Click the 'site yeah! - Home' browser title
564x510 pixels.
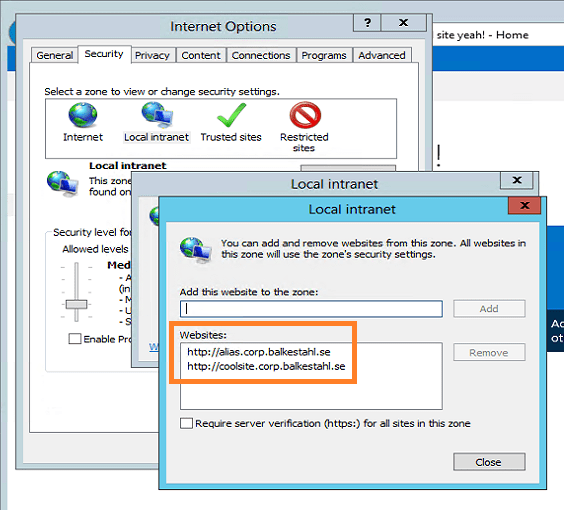pyautogui.click(x=482, y=35)
